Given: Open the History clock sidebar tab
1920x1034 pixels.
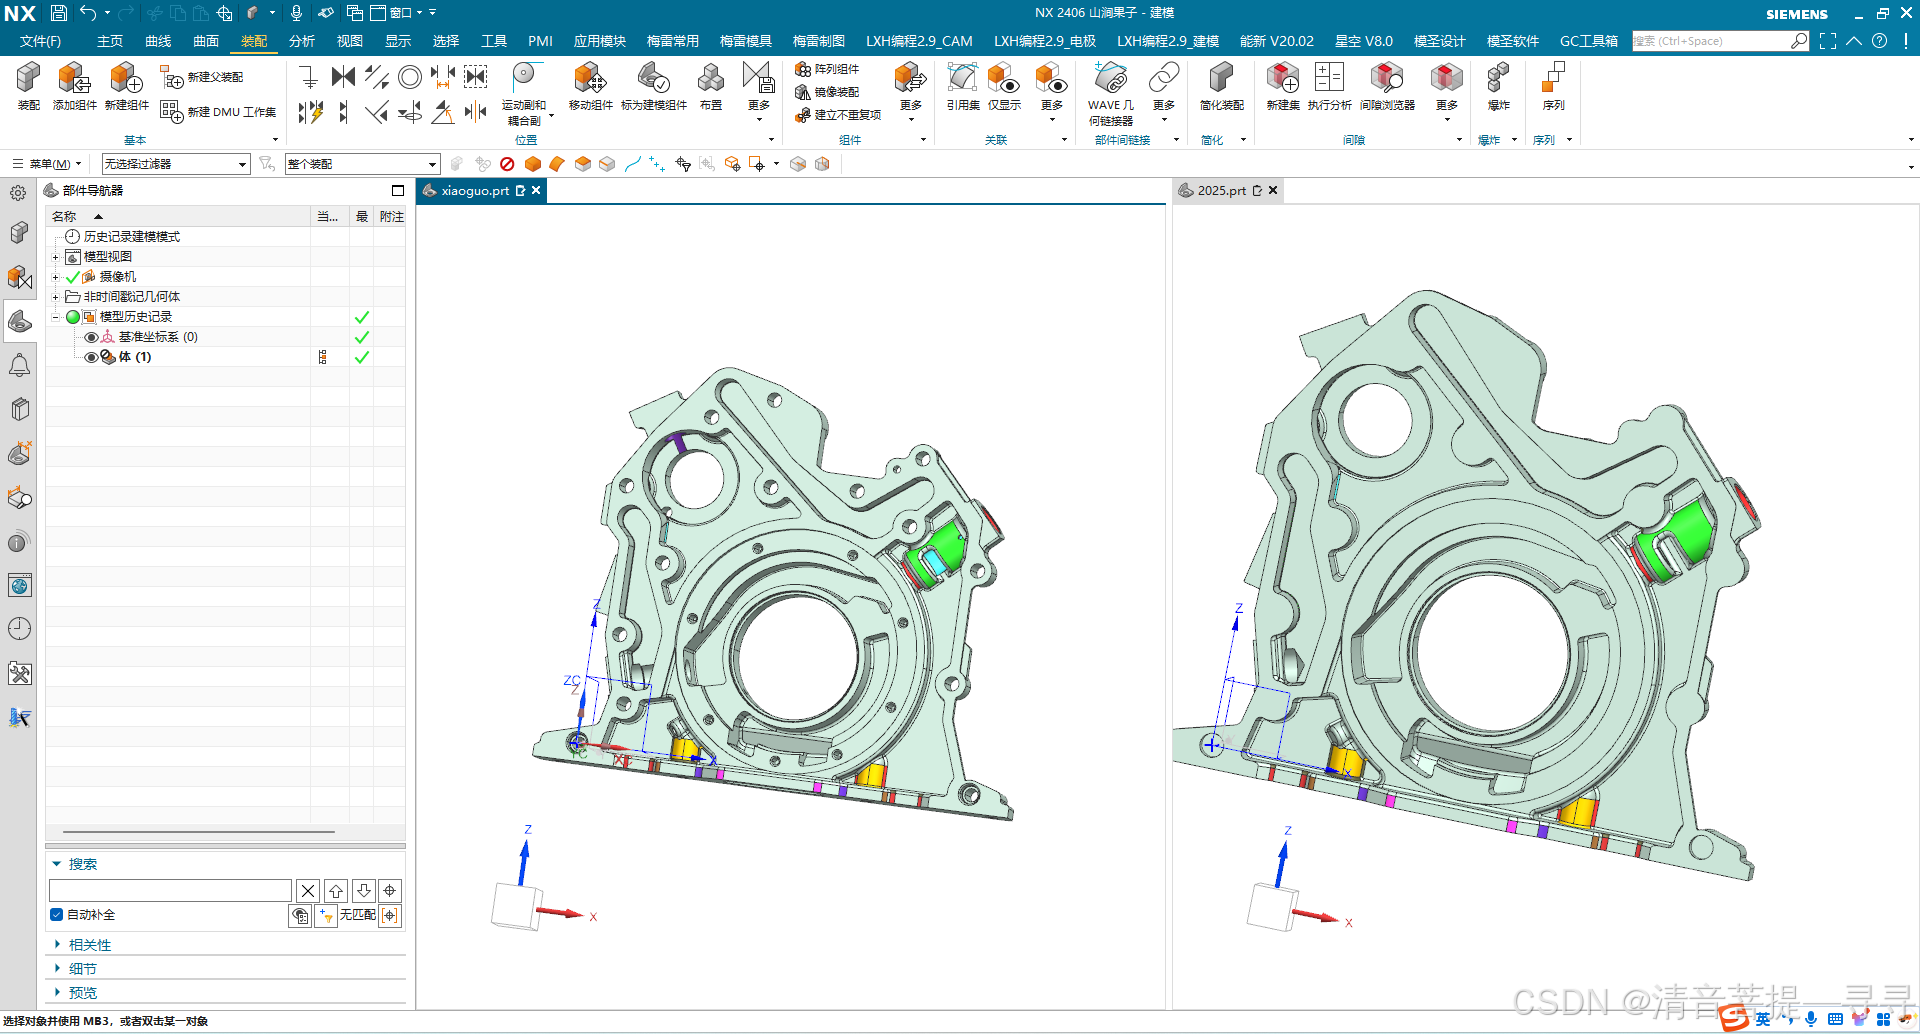Looking at the screenshot, I should click(x=19, y=629).
